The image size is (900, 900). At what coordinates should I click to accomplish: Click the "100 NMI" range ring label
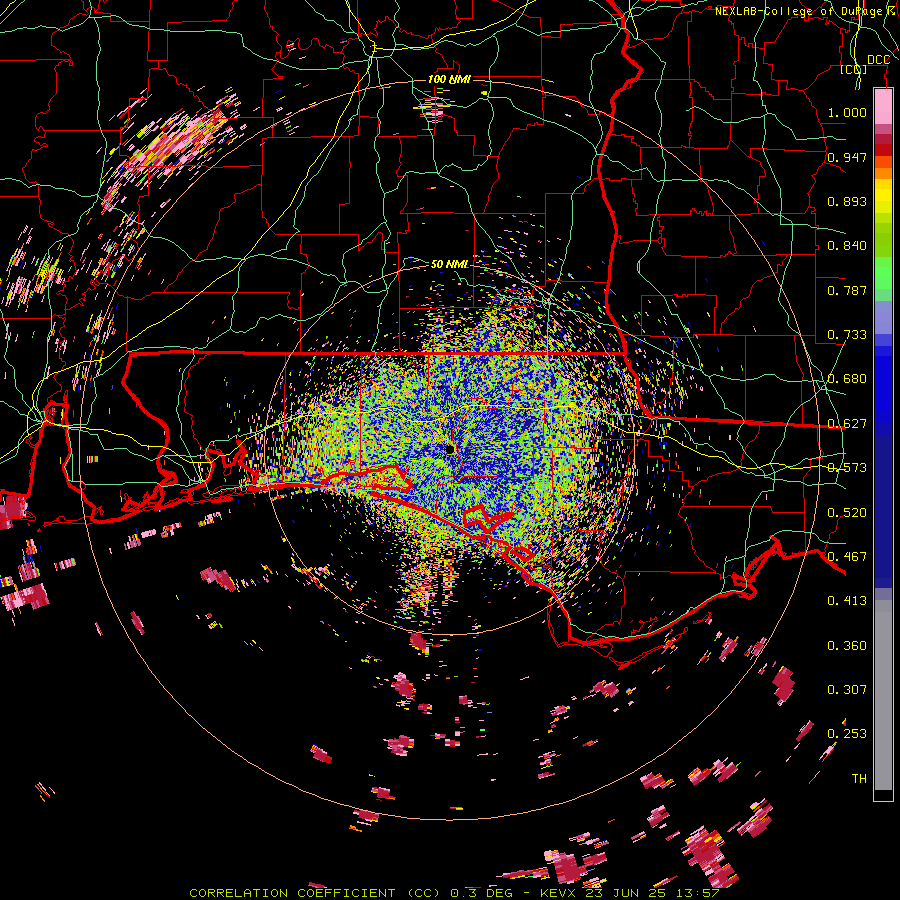tap(449, 79)
